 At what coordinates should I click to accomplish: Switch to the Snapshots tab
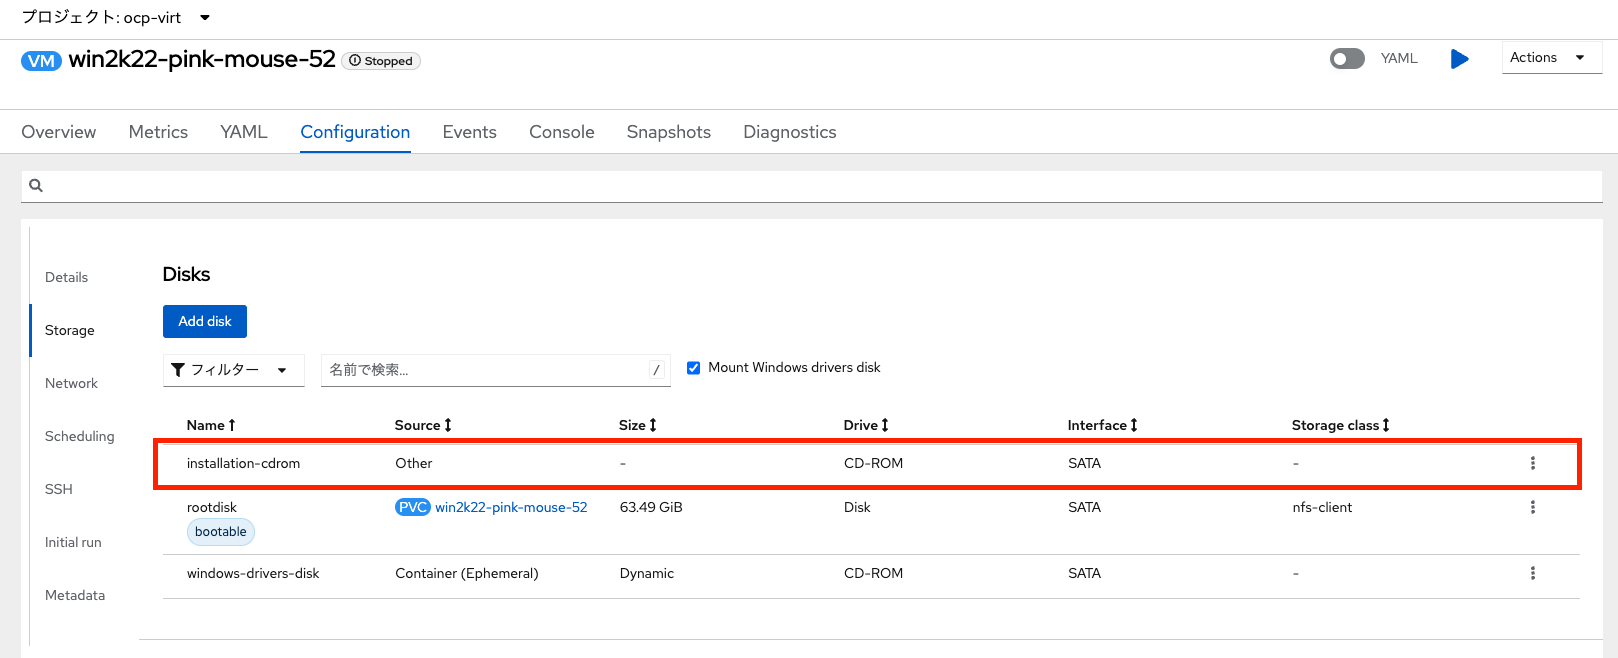click(x=668, y=132)
